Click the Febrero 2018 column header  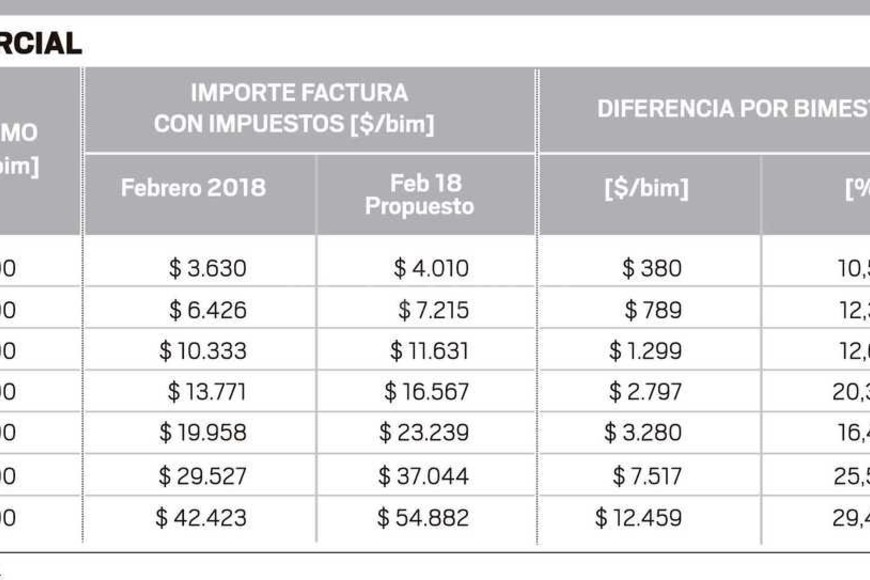click(x=193, y=188)
